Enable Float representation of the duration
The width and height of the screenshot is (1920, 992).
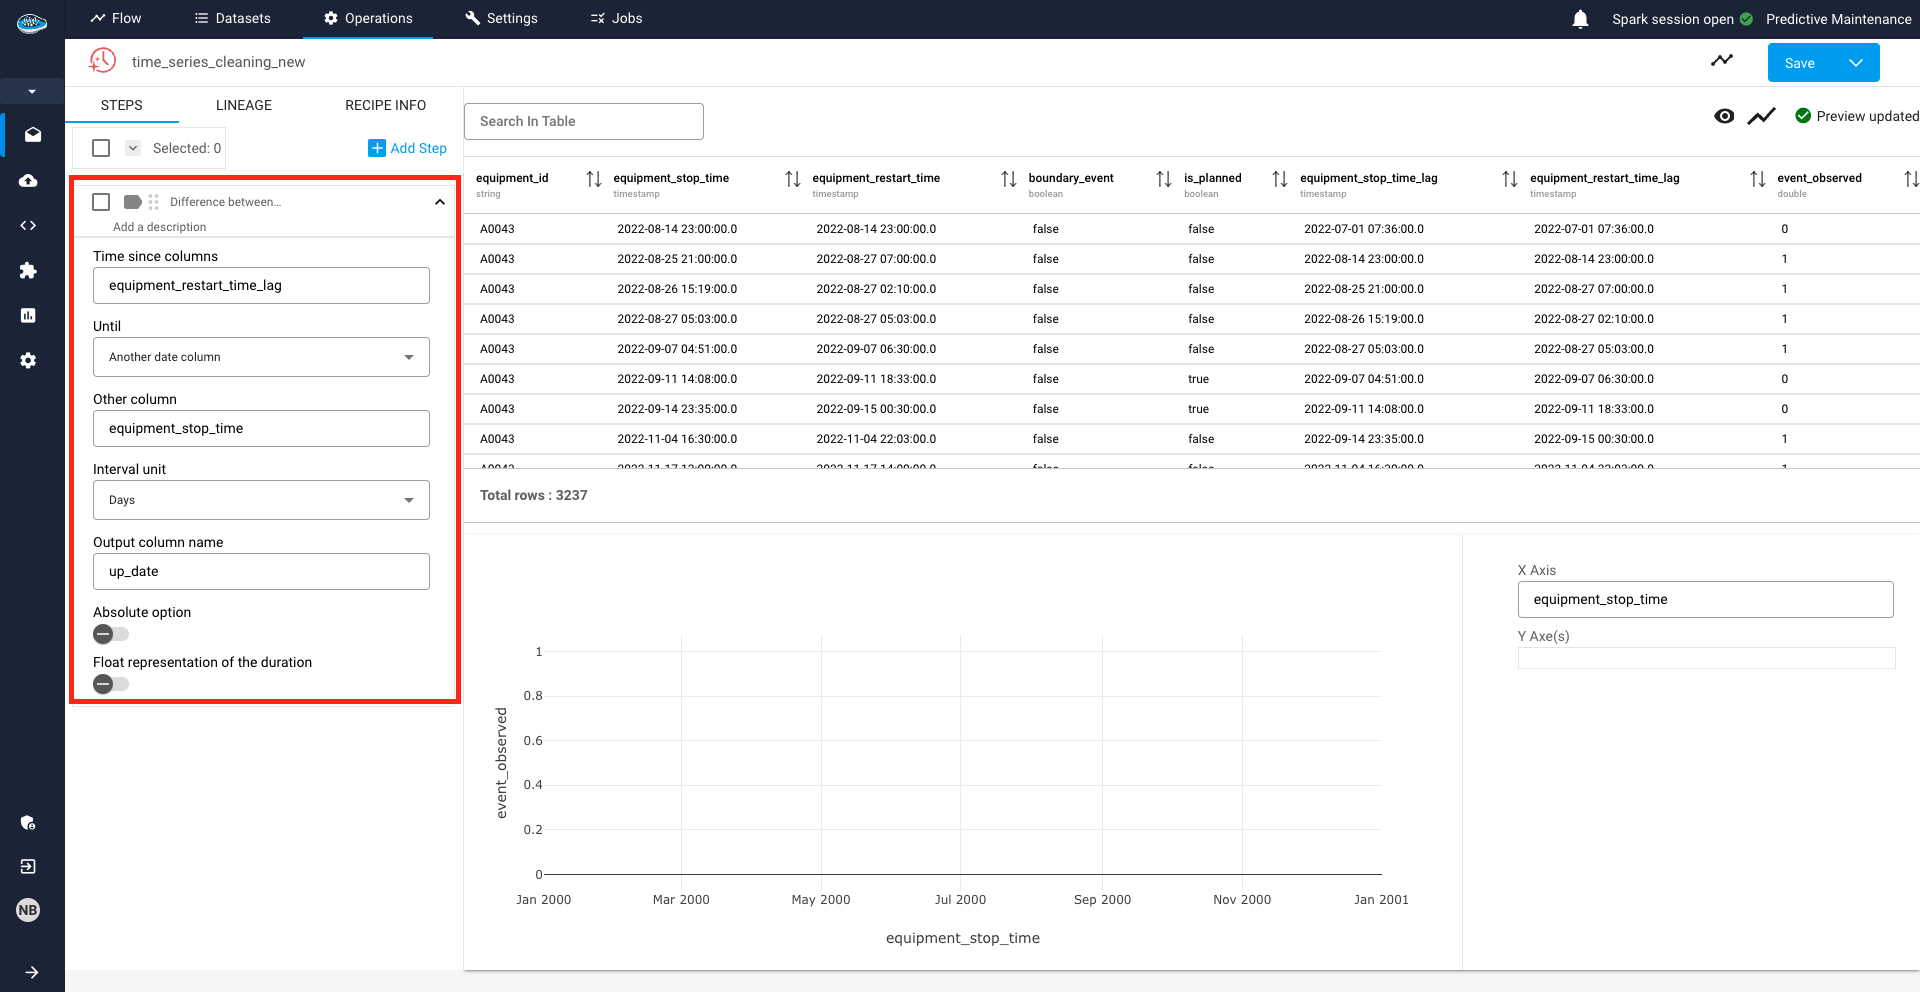[x=110, y=684]
